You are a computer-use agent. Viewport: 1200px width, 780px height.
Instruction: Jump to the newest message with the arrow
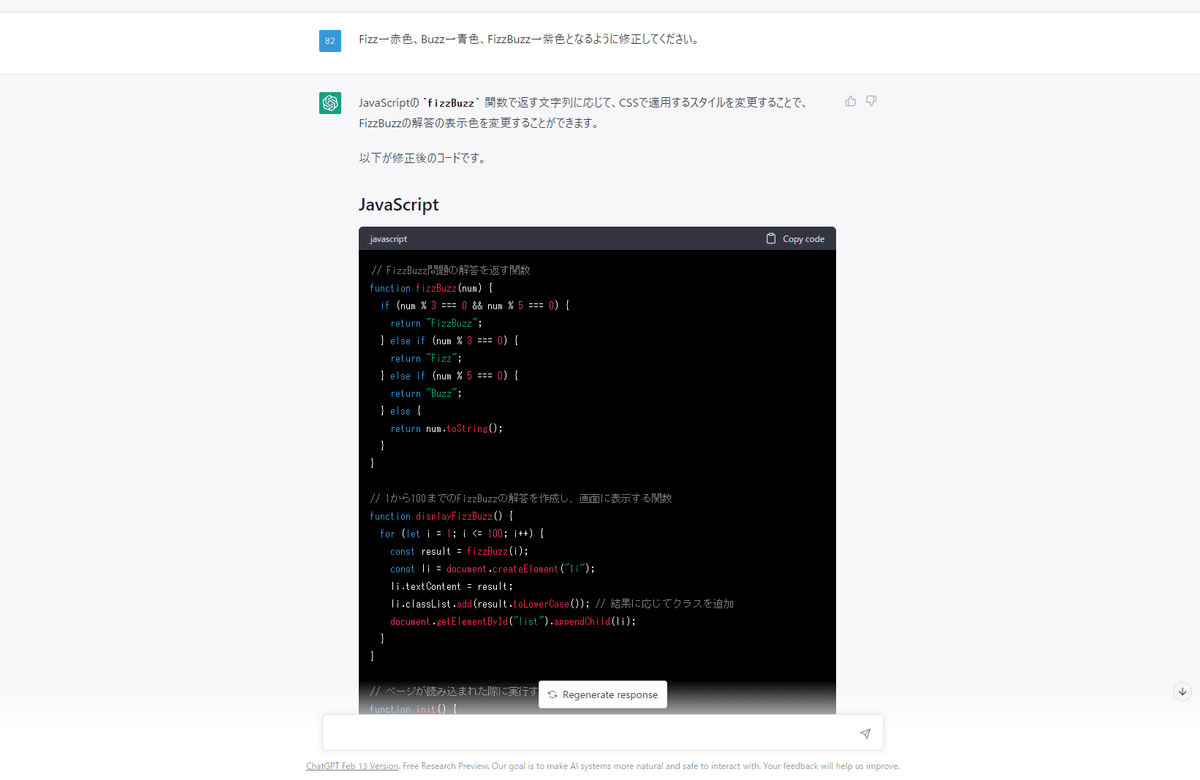tap(1181, 691)
